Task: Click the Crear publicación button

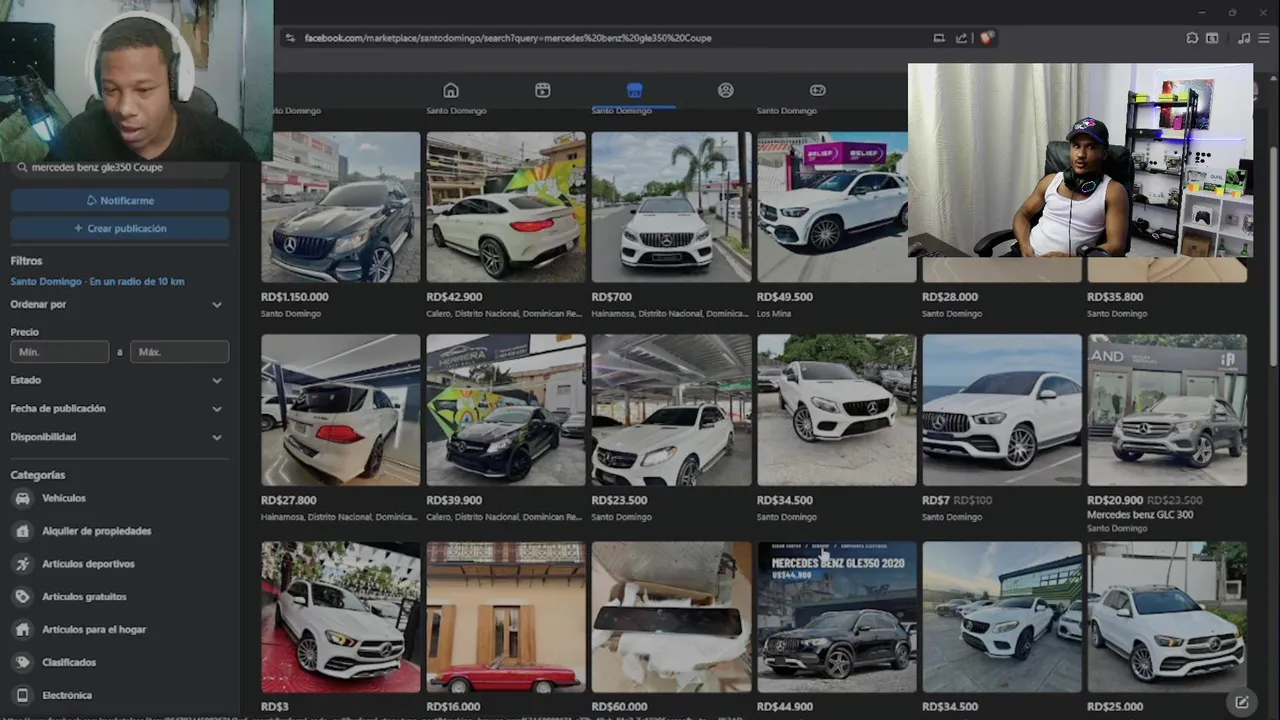Action: [120, 228]
